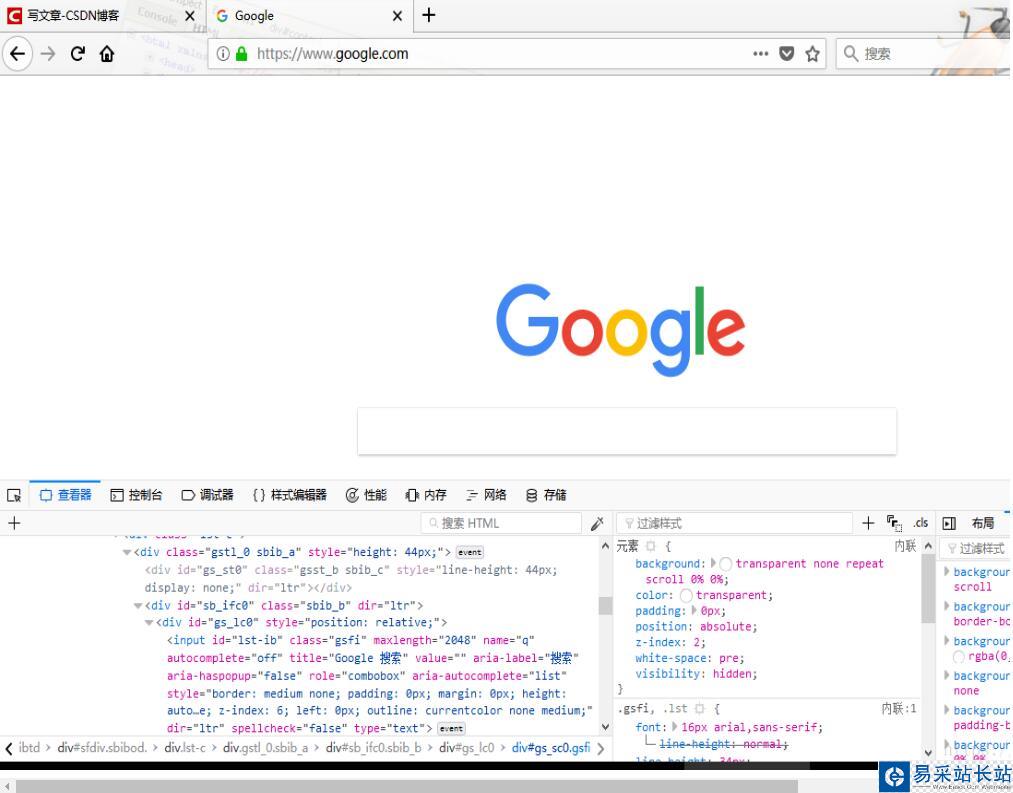
Task: Select breadcrumb div.gstl_0.sbib_a
Action: pos(265,748)
